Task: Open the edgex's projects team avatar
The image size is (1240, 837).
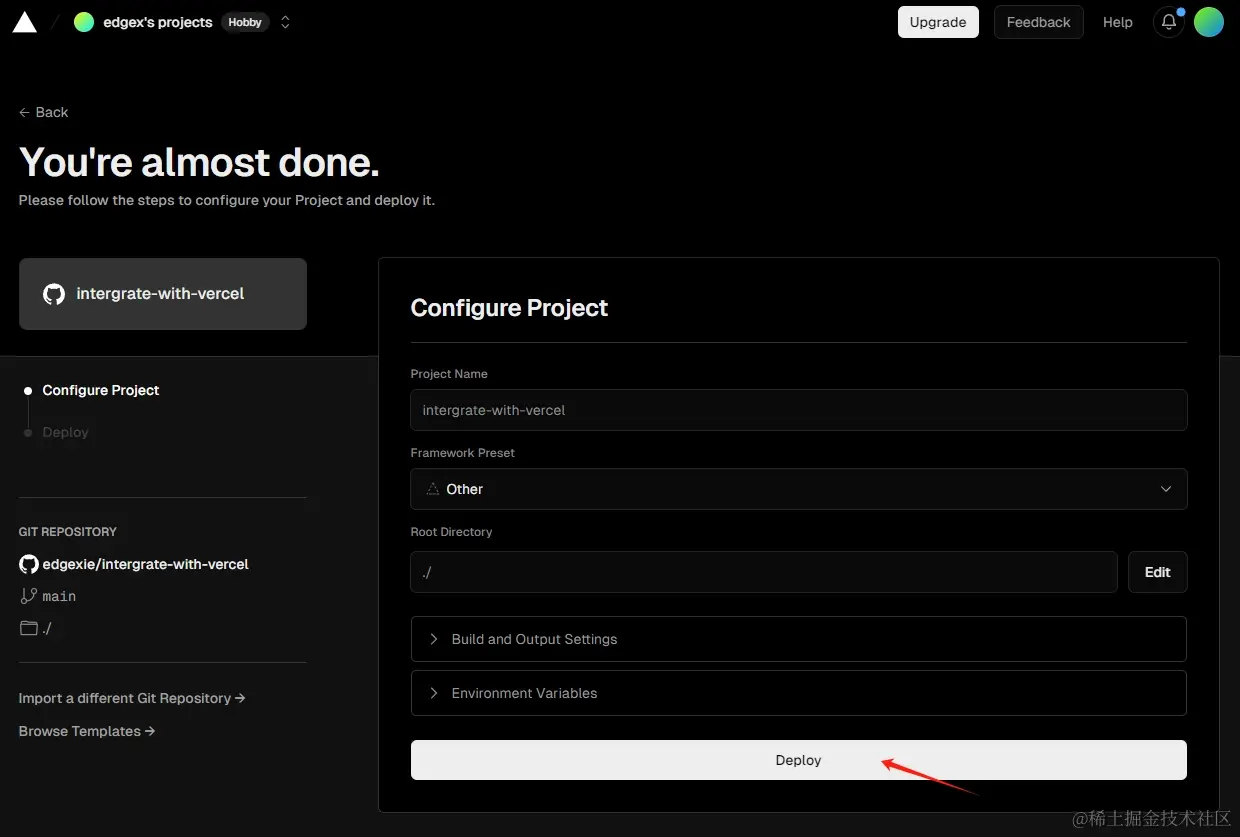Action: (84, 22)
